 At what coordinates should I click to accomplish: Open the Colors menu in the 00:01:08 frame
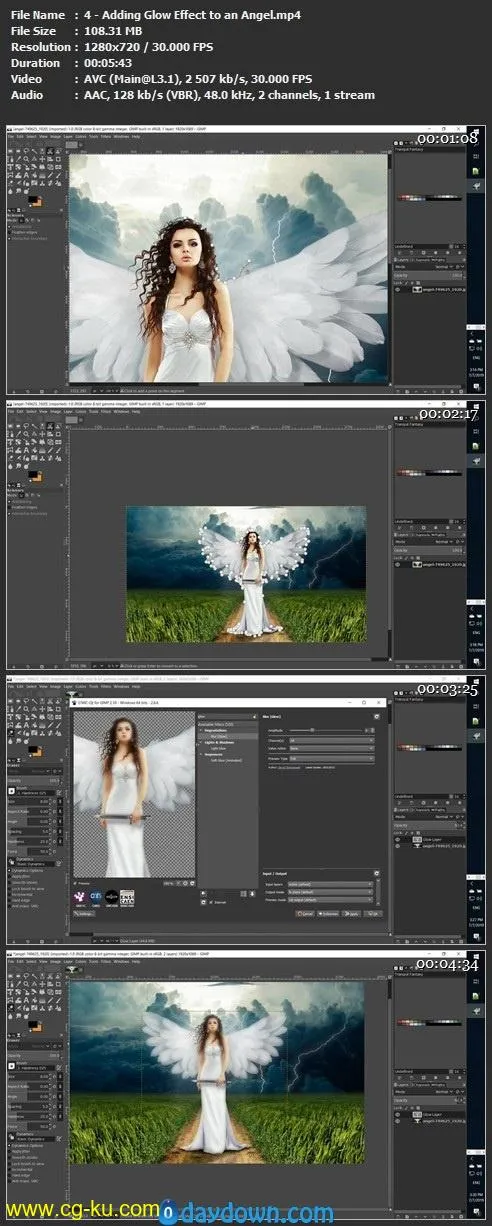pyautogui.click(x=81, y=134)
